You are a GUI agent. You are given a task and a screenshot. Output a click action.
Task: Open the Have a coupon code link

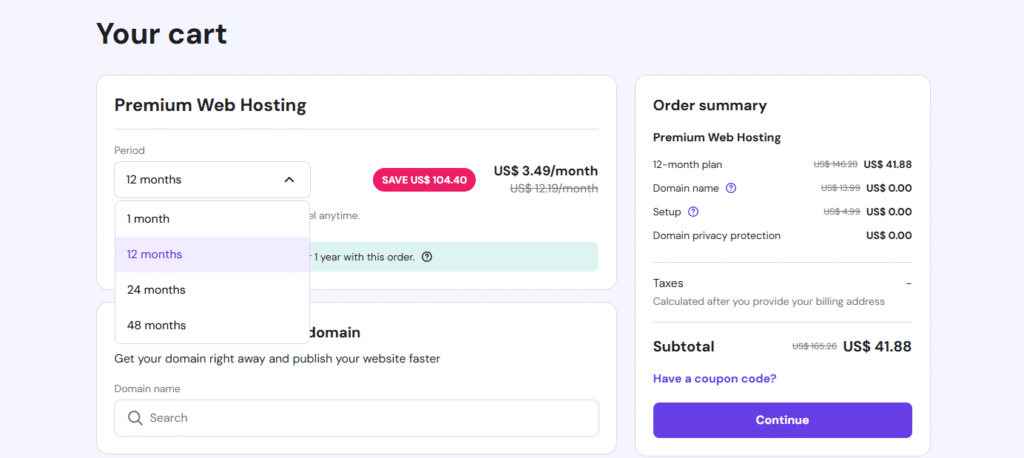[x=714, y=379]
